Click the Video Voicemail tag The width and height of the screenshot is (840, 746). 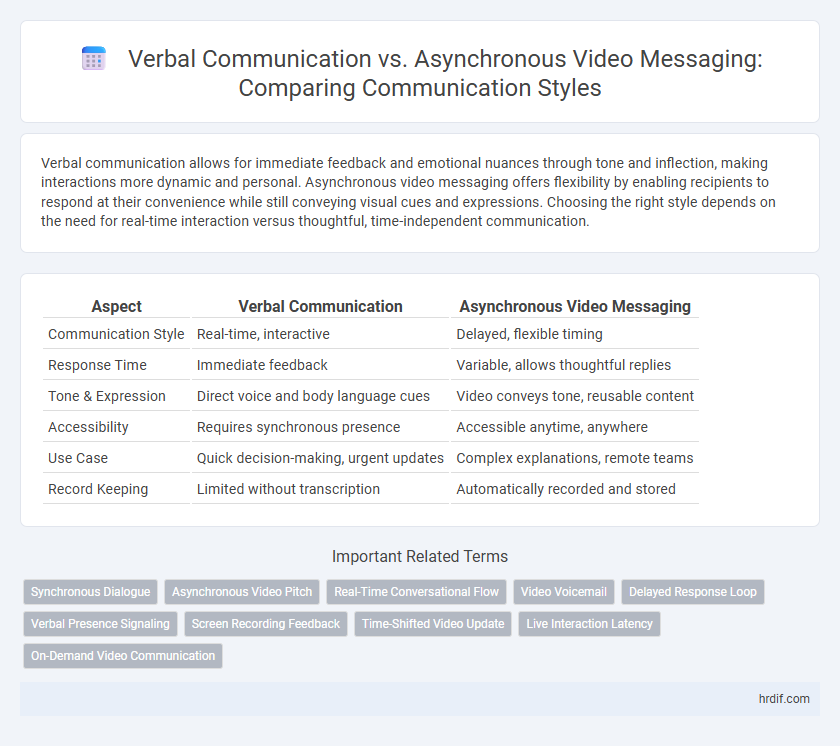[564, 592]
